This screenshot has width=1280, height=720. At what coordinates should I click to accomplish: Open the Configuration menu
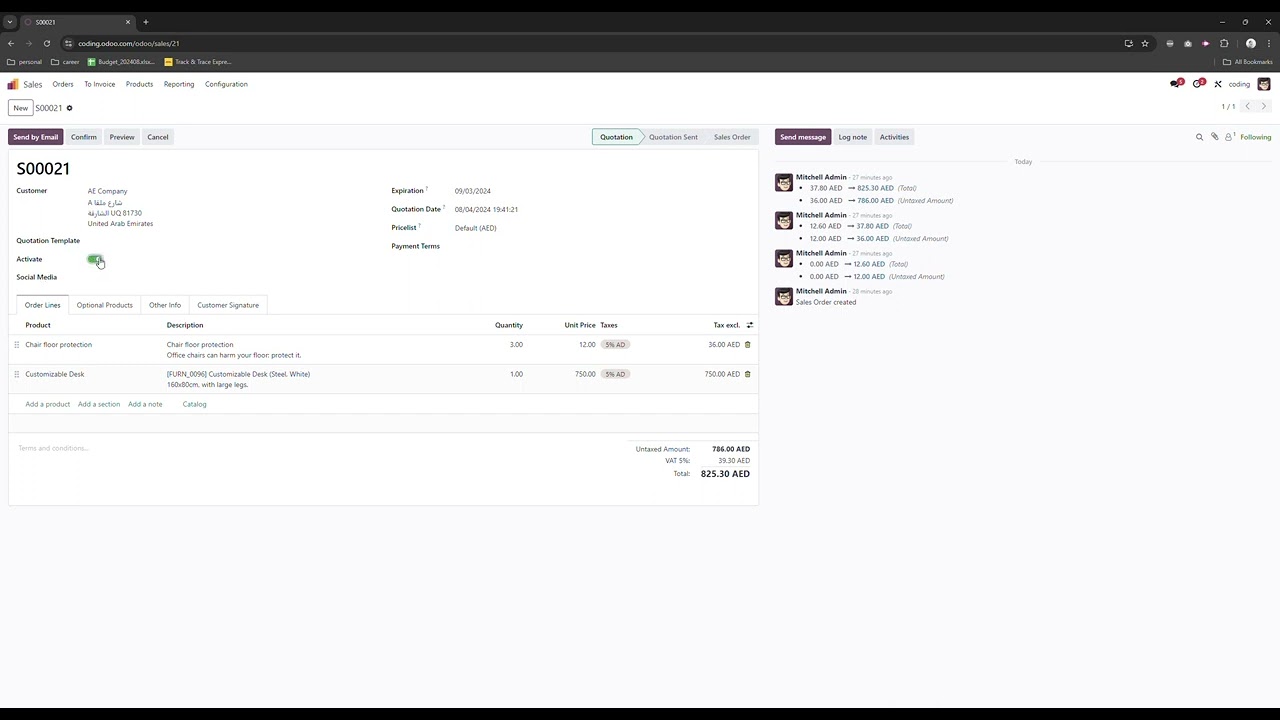226,84
